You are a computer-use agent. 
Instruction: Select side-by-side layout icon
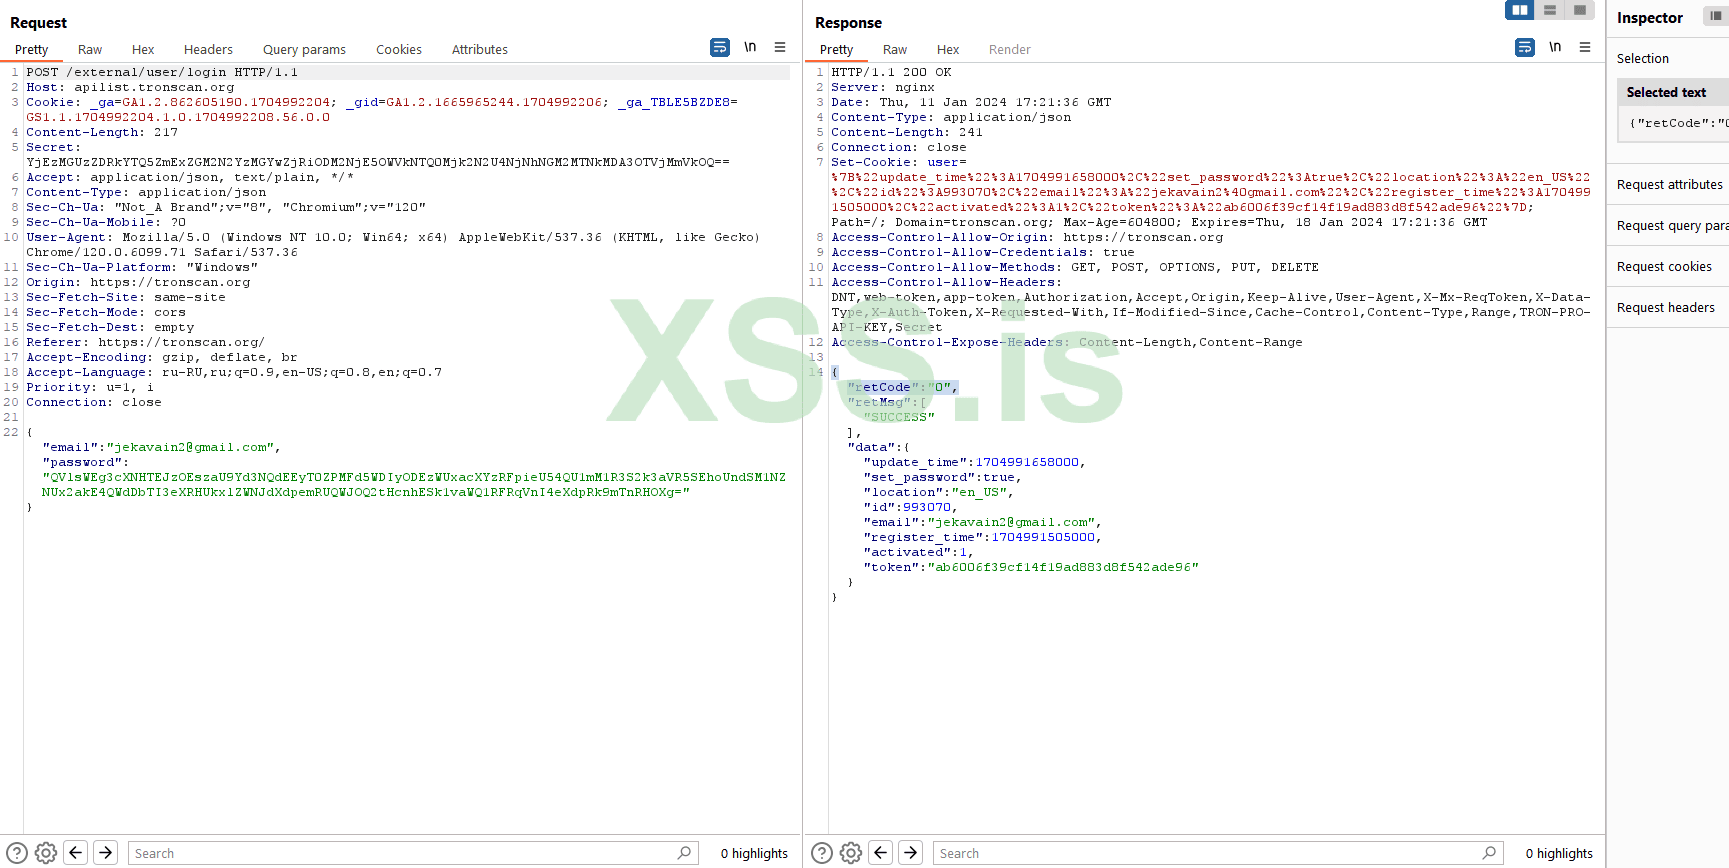point(1520,10)
